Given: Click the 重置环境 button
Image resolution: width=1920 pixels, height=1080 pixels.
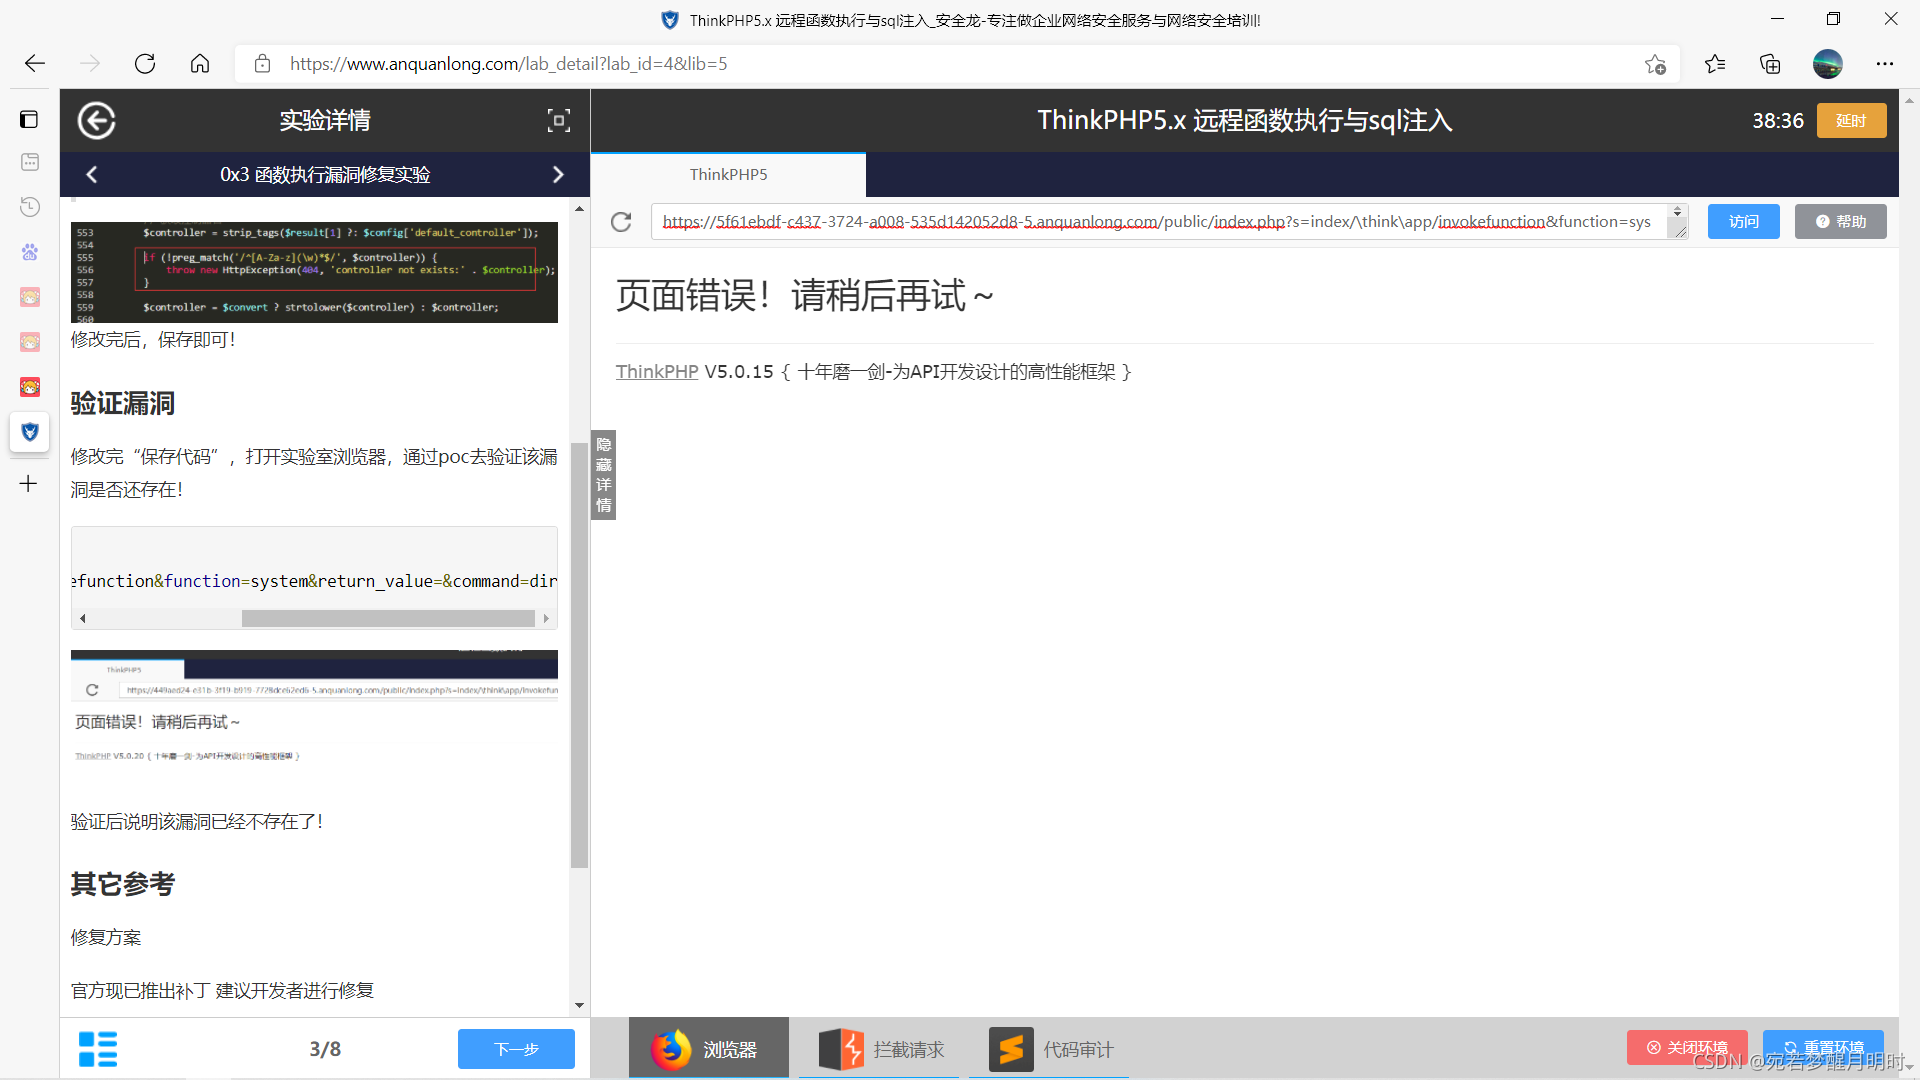Looking at the screenshot, I should tap(1823, 1047).
